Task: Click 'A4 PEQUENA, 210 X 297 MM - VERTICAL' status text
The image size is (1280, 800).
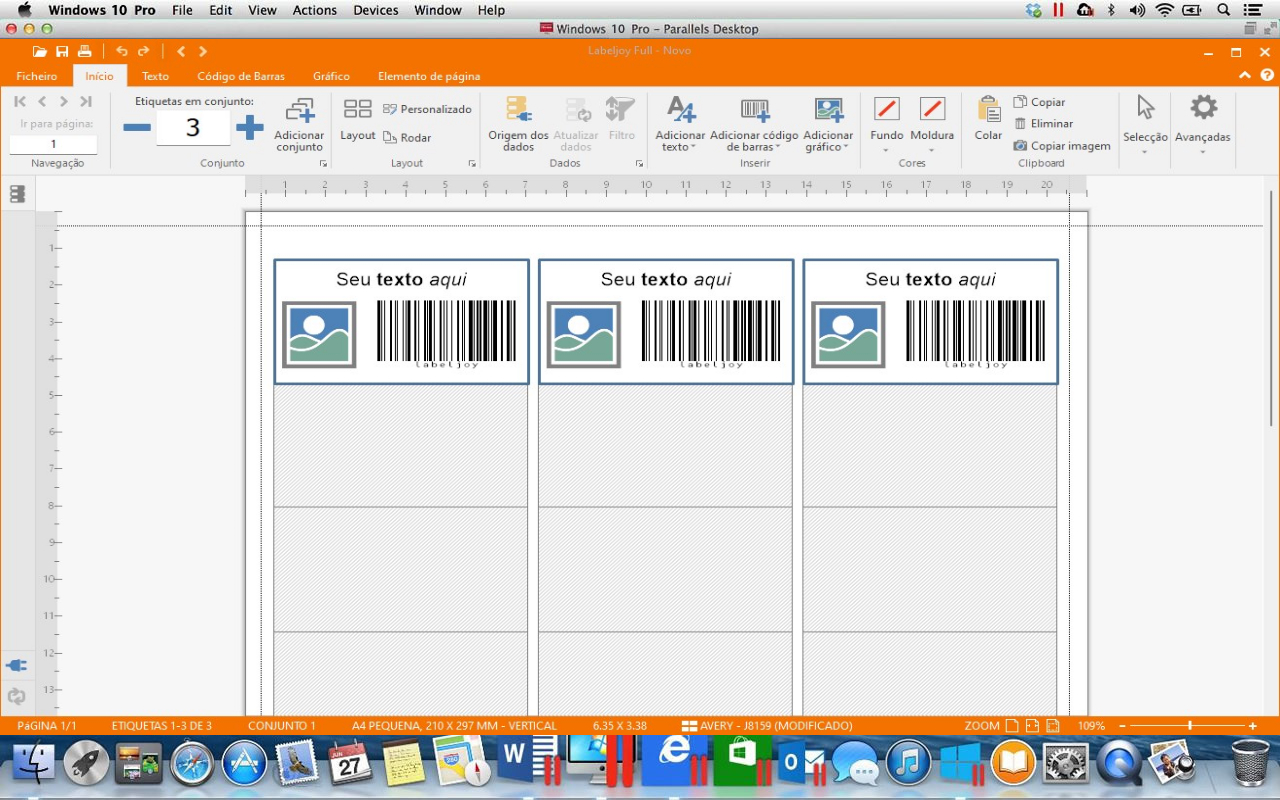Action: (x=454, y=726)
